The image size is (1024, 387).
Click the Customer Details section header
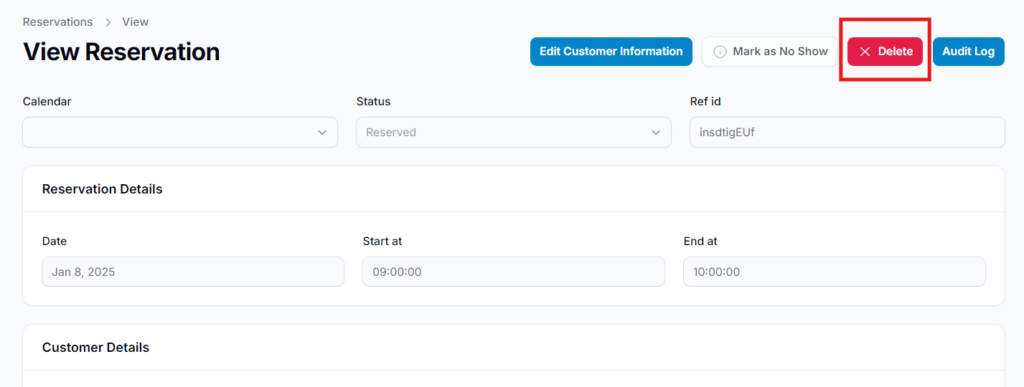pyautogui.click(x=96, y=347)
